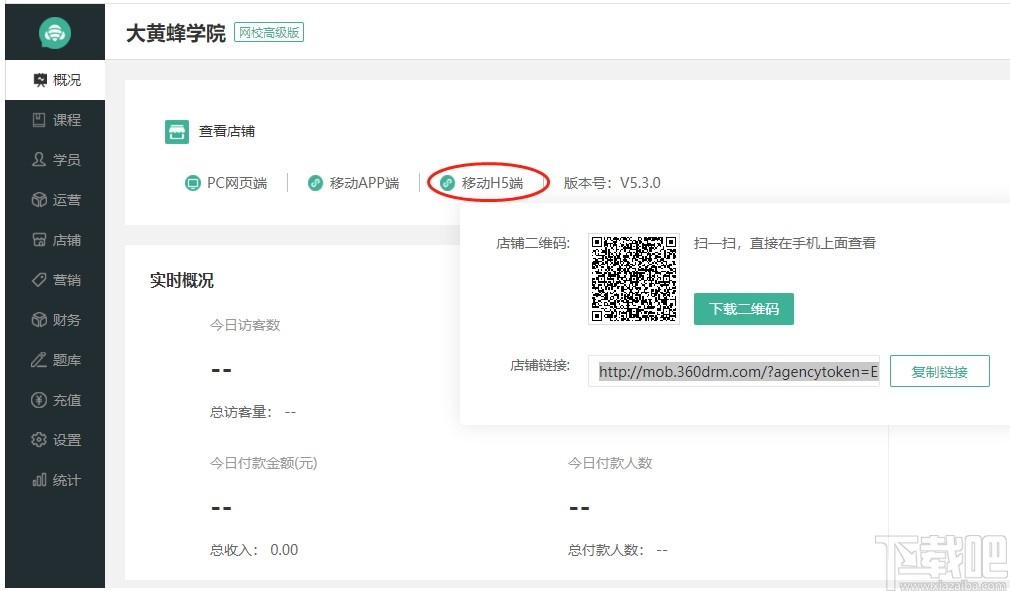The image size is (1010, 591).
Task: Click the 下载二维码 download button
Action: tap(743, 309)
